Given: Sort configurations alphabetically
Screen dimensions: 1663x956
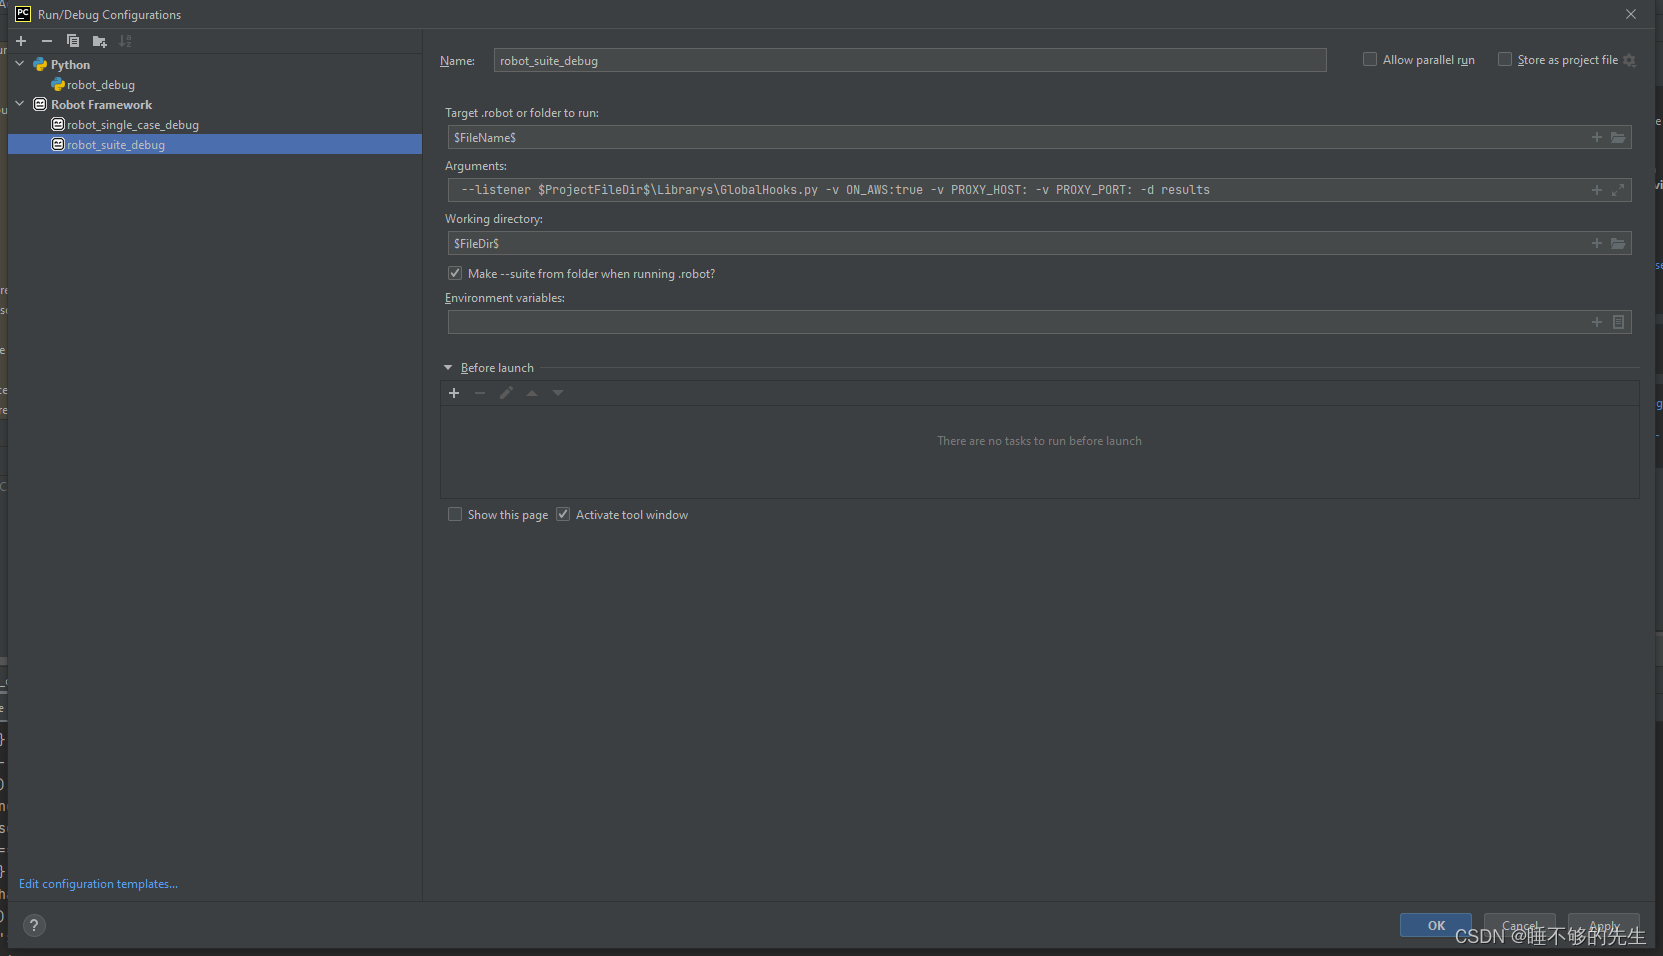Looking at the screenshot, I should click(x=125, y=41).
